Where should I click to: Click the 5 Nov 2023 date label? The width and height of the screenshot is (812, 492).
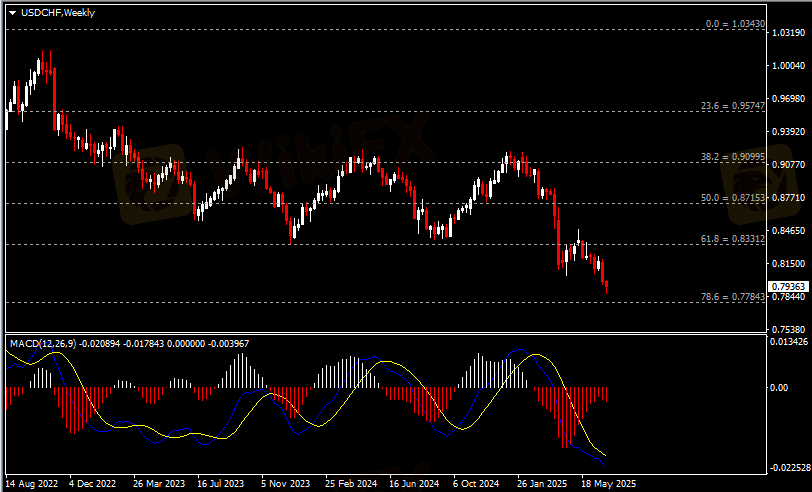click(285, 484)
